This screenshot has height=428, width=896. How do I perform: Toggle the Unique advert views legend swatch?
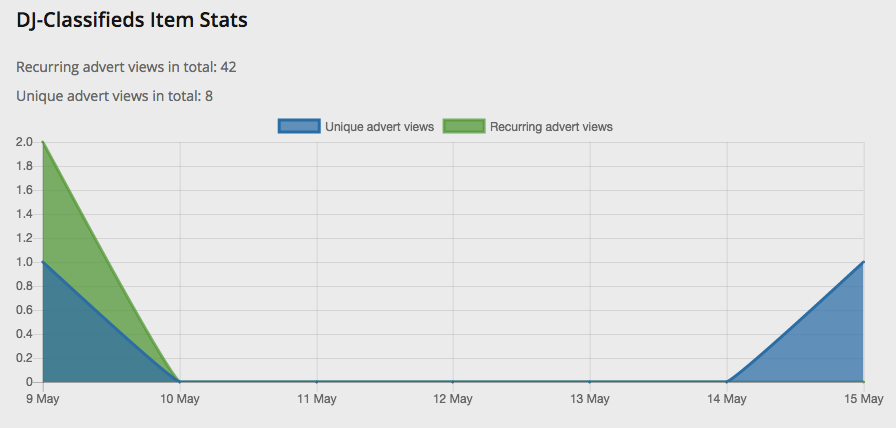tap(299, 126)
